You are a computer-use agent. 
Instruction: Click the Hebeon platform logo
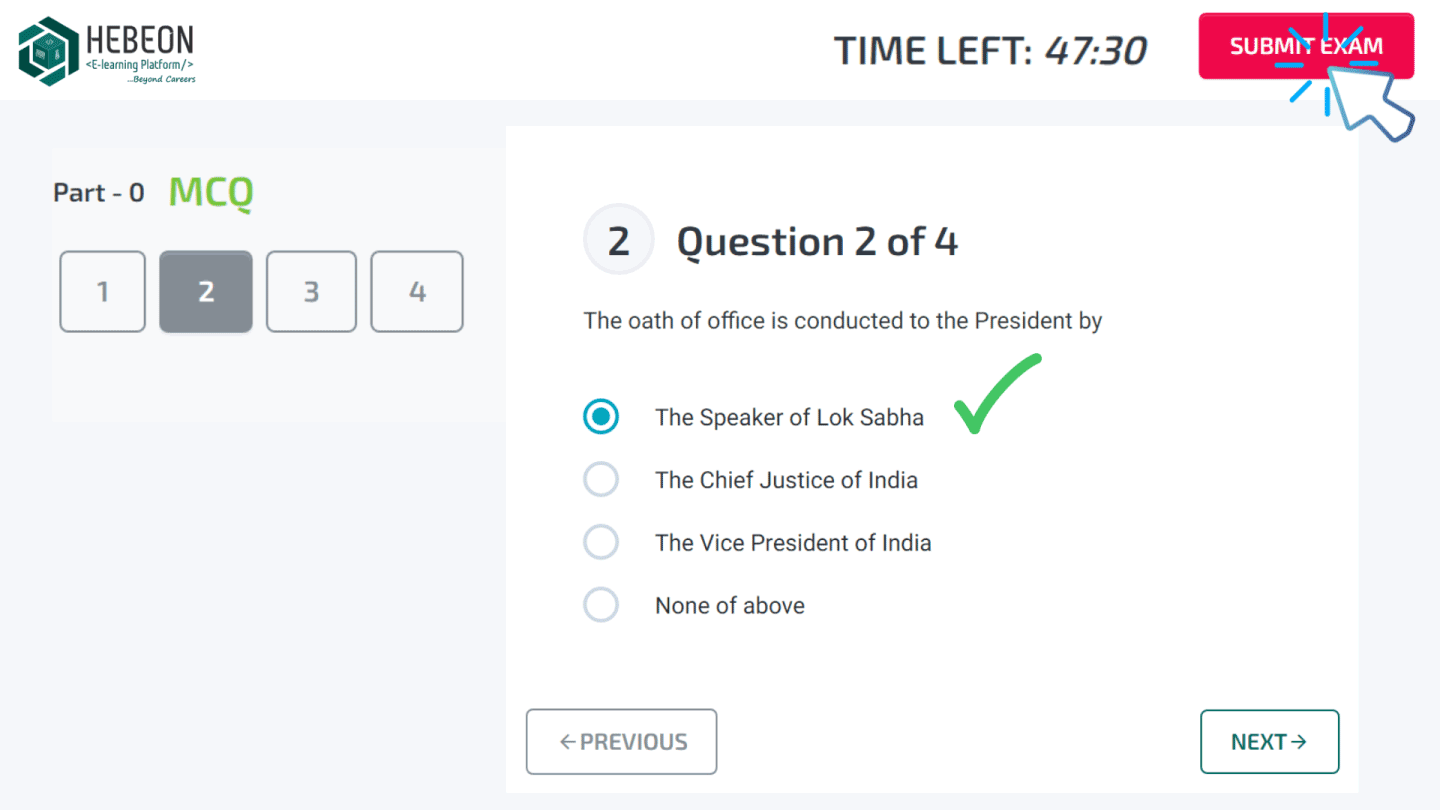pos(105,50)
